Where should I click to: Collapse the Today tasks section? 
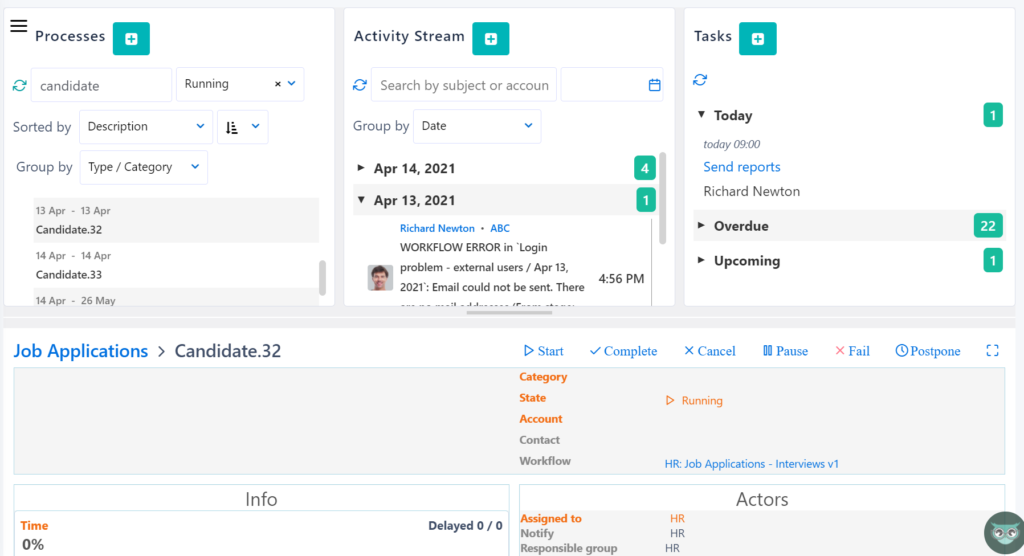tap(701, 115)
